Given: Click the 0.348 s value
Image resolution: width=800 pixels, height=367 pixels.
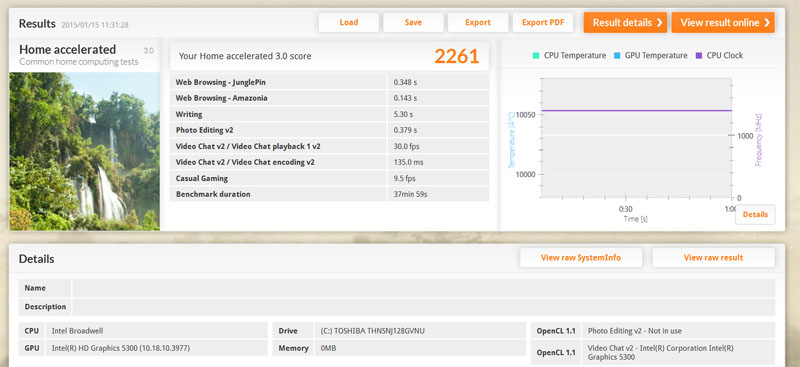Looking at the screenshot, I should point(405,82).
